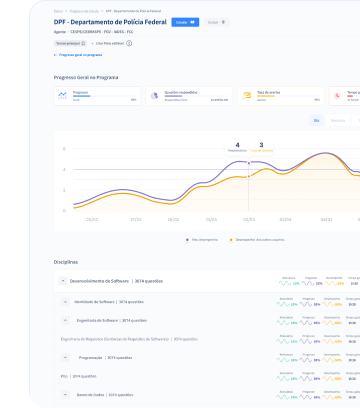Collapse the subject row above Engenharia de Software
360x408 pixels.
[65, 302]
